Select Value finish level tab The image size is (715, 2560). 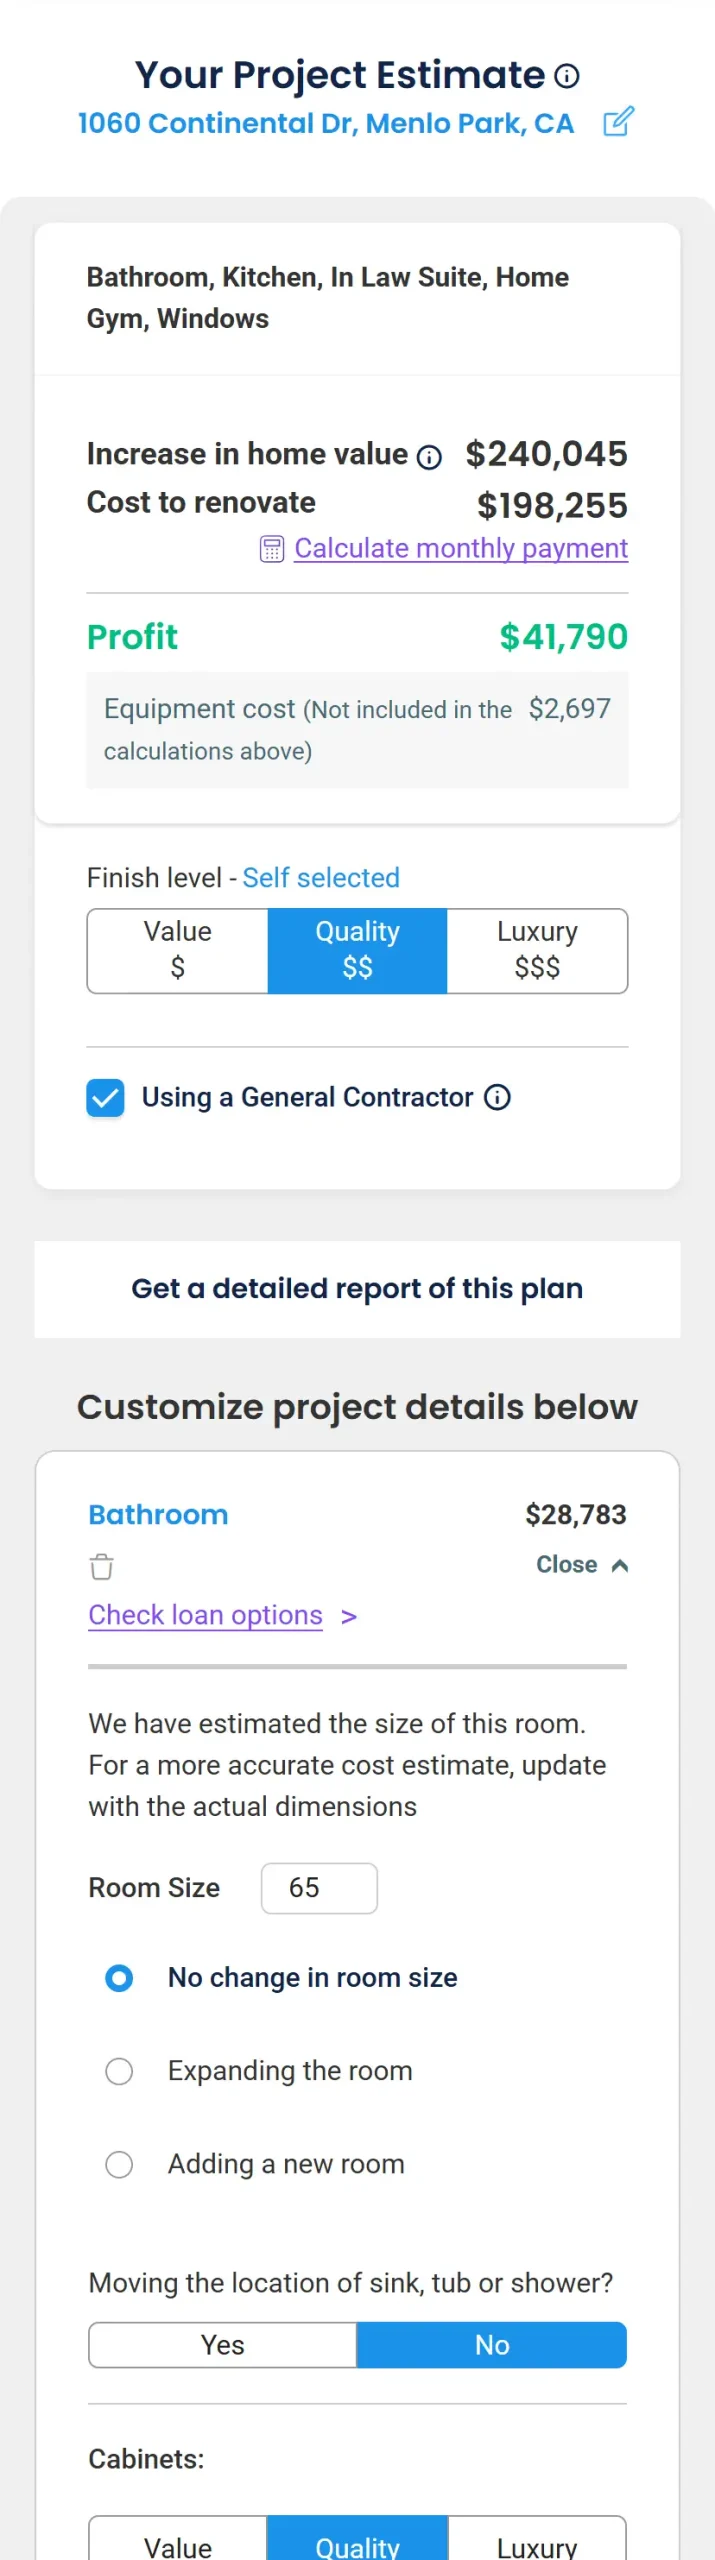click(x=178, y=950)
